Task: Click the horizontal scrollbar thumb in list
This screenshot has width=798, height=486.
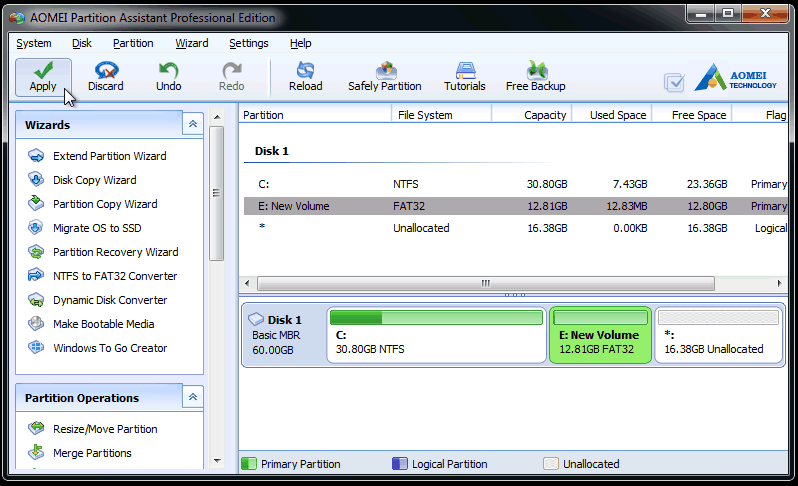Action: [x=486, y=283]
